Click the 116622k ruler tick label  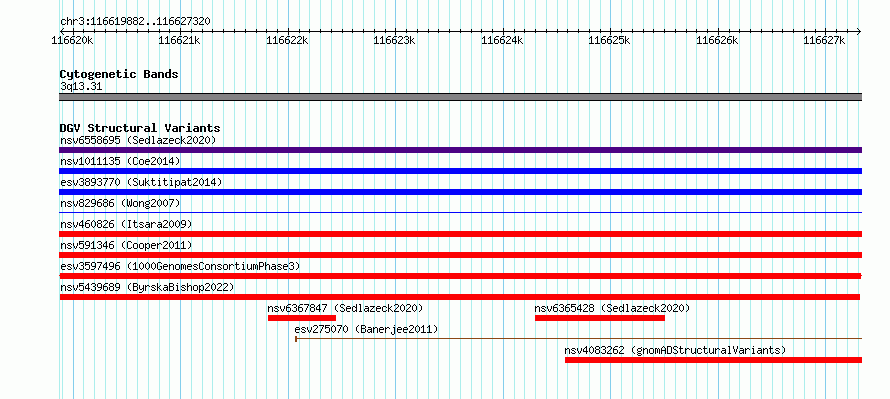coord(288,40)
